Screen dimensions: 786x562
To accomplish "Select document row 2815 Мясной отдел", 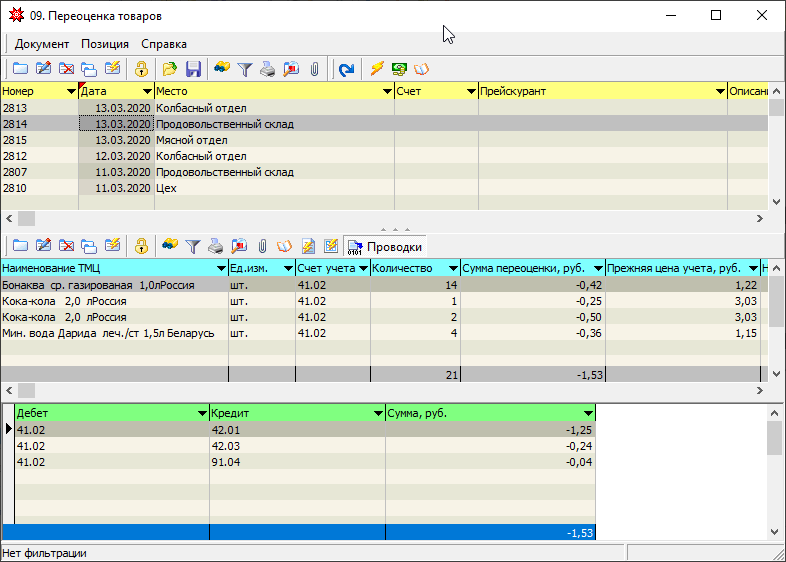I will [200, 140].
